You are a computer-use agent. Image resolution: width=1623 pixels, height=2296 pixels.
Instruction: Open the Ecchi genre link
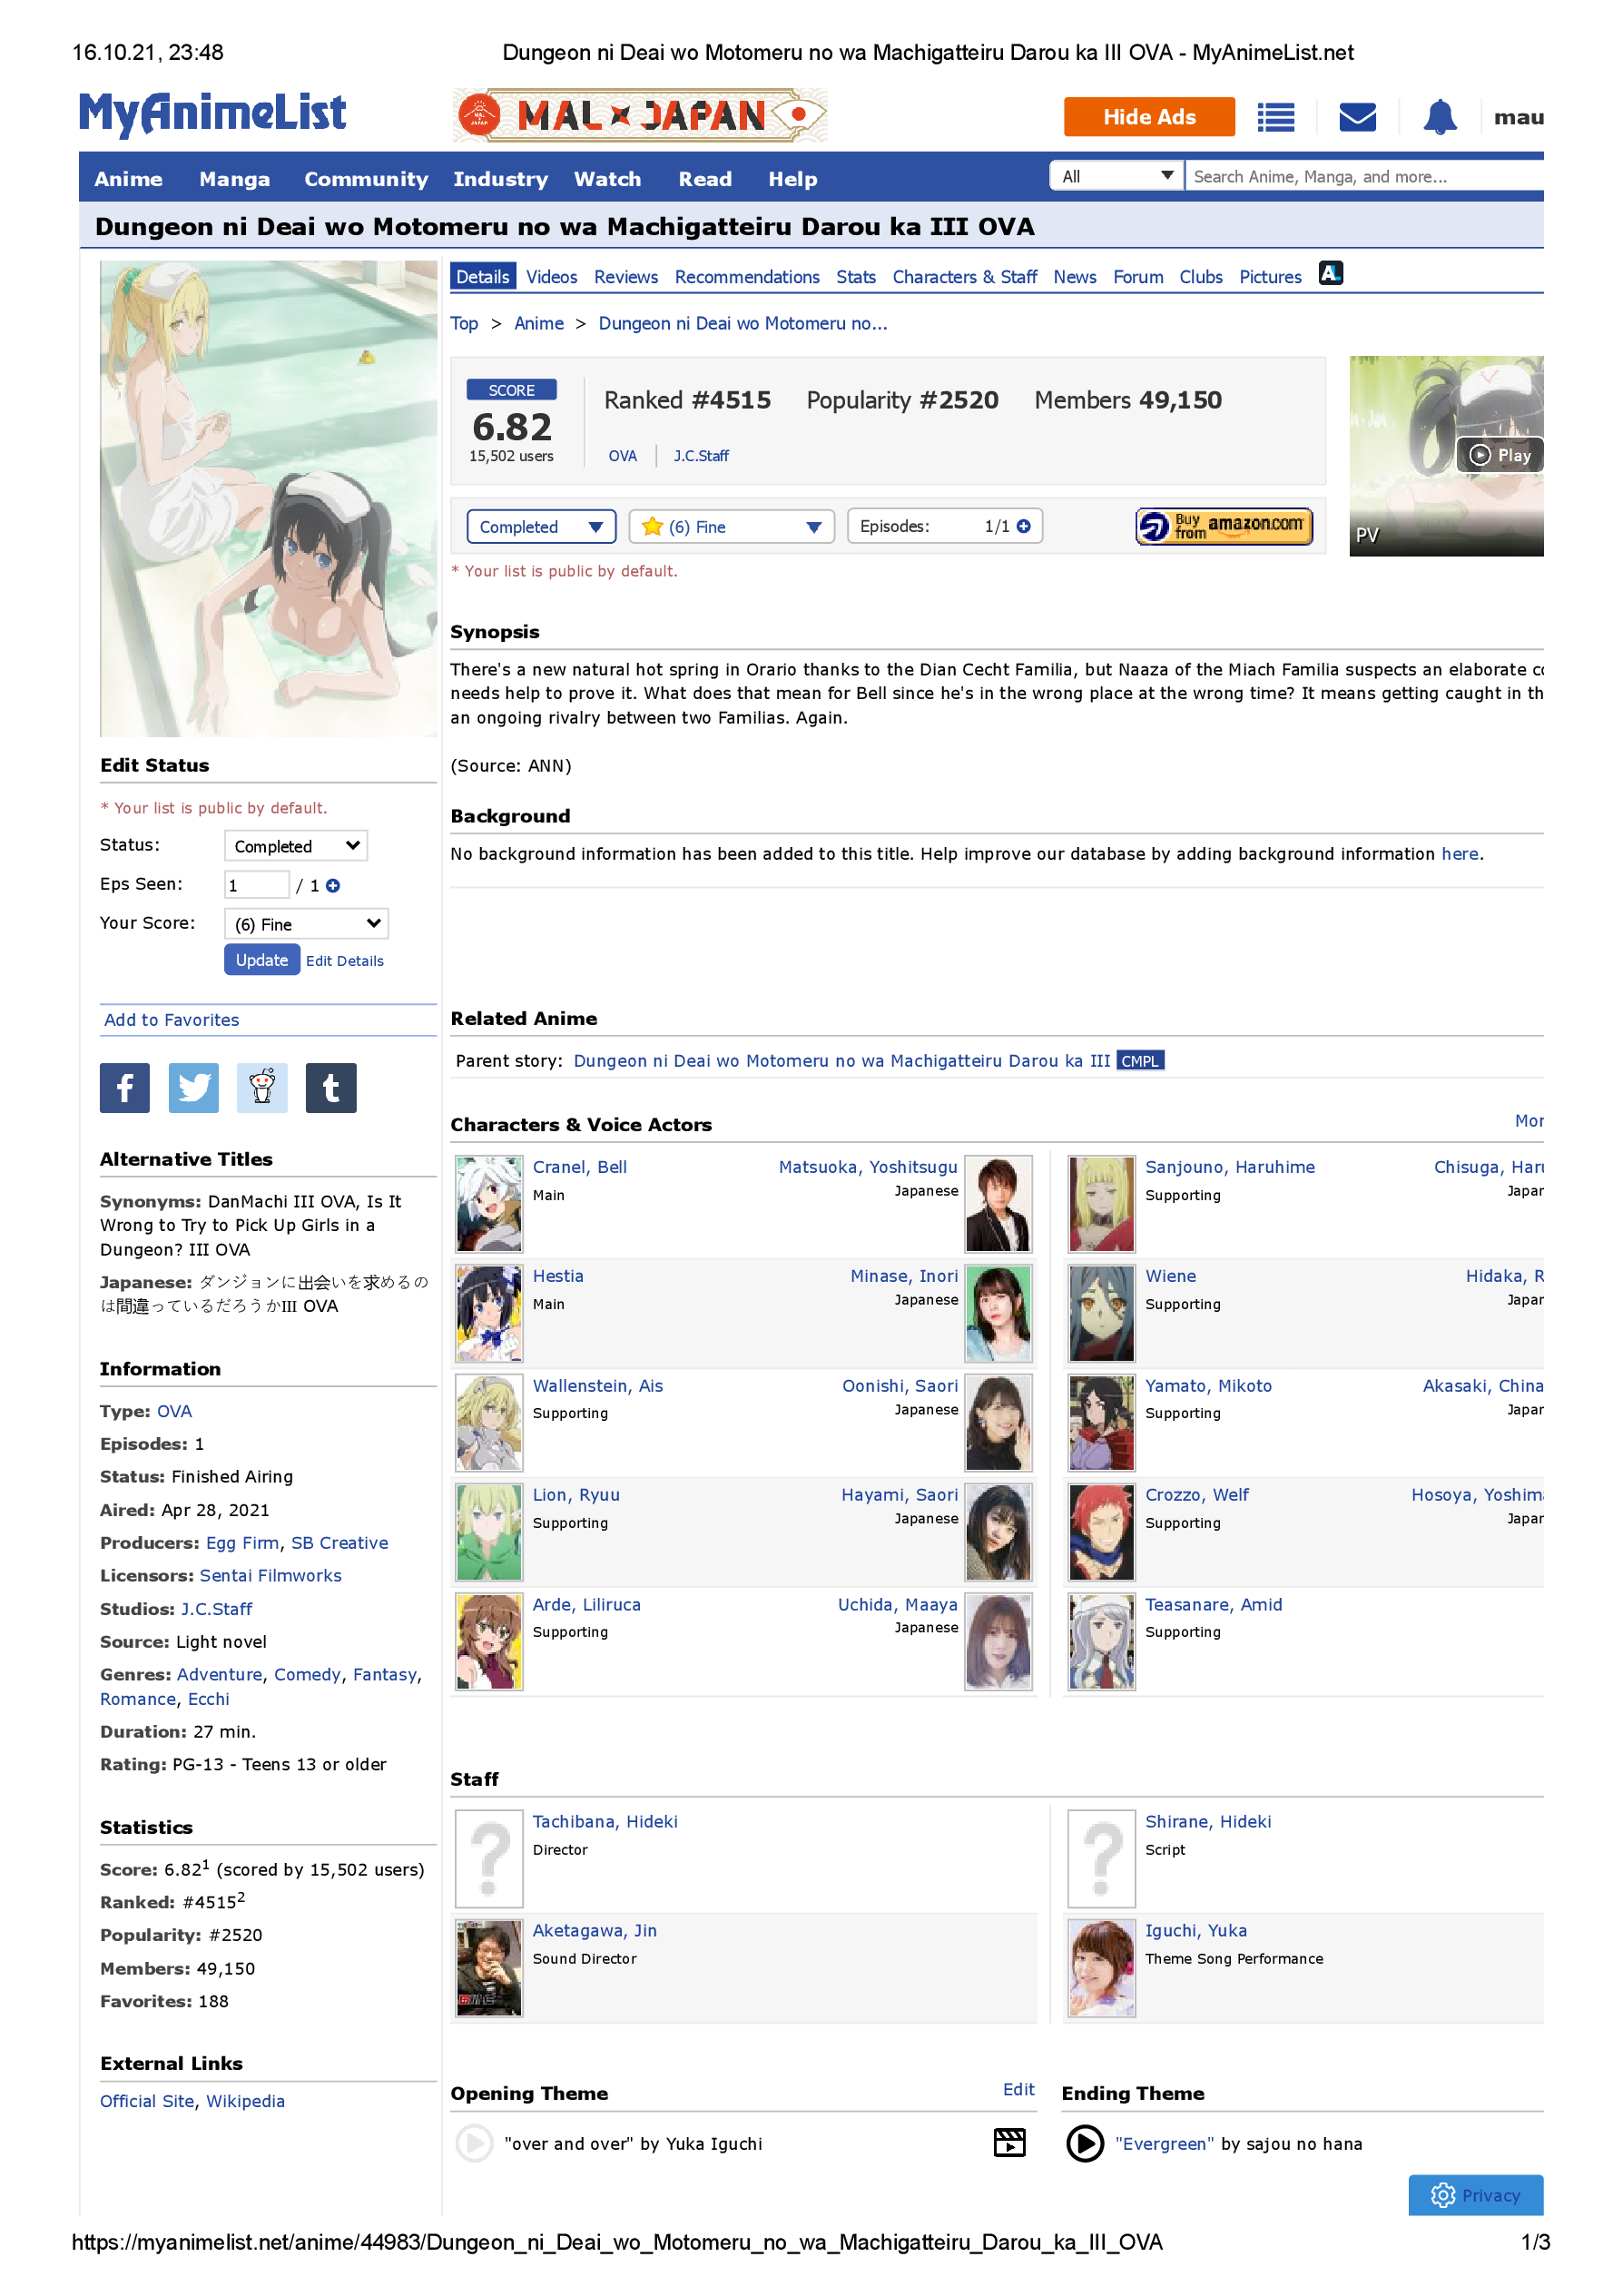click(209, 1699)
